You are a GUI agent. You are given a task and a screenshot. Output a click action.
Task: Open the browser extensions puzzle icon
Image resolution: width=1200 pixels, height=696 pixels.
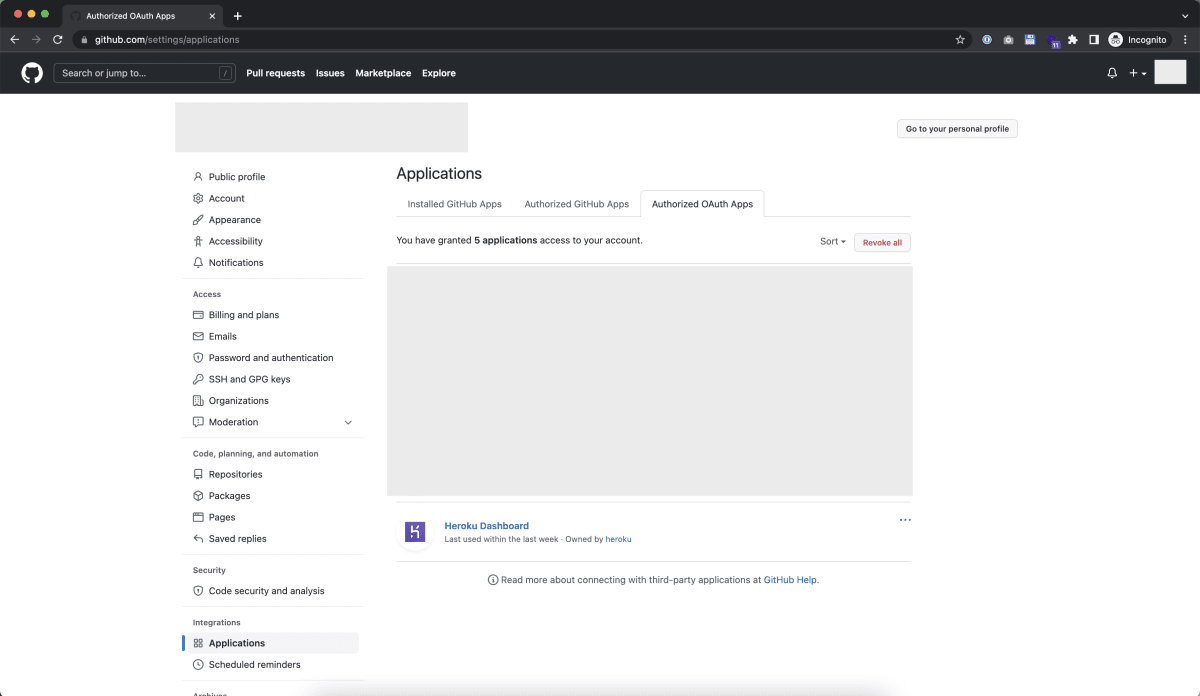click(1073, 40)
